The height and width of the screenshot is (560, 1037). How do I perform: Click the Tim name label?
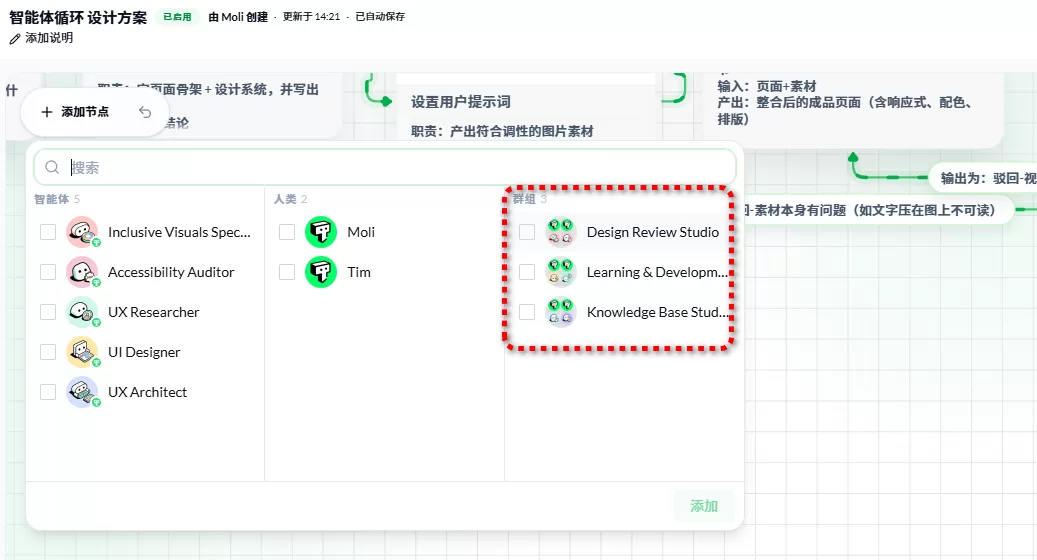359,272
